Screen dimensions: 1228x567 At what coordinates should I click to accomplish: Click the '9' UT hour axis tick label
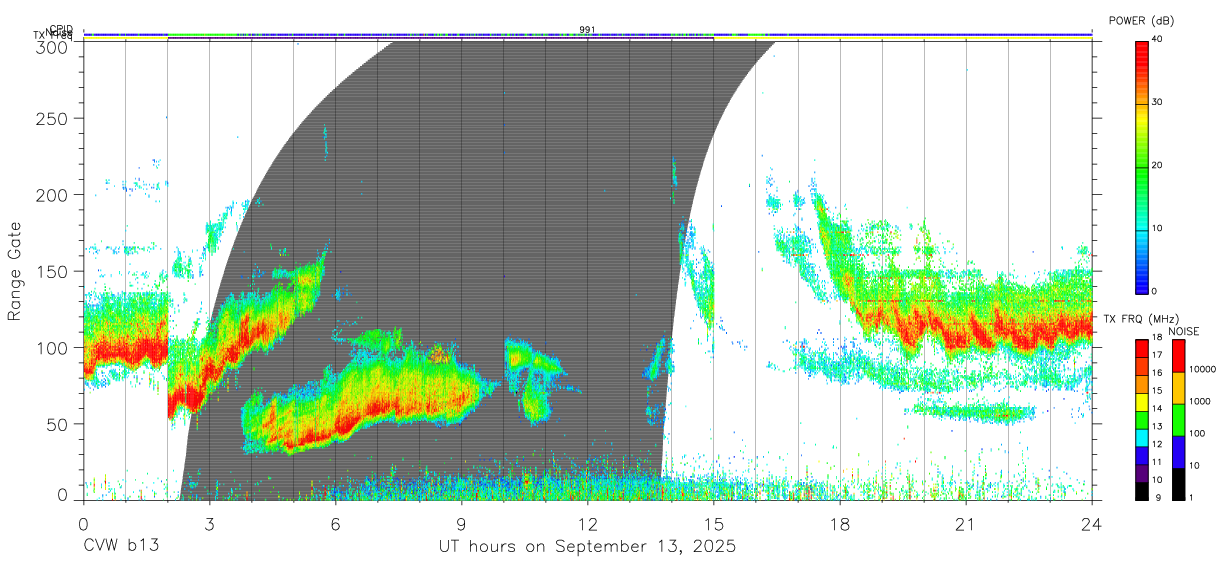point(461,523)
